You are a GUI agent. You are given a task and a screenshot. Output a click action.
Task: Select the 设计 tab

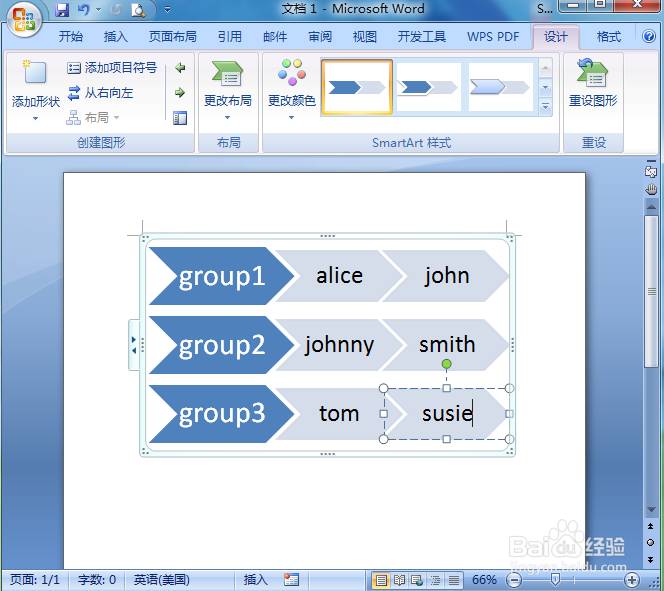556,37
